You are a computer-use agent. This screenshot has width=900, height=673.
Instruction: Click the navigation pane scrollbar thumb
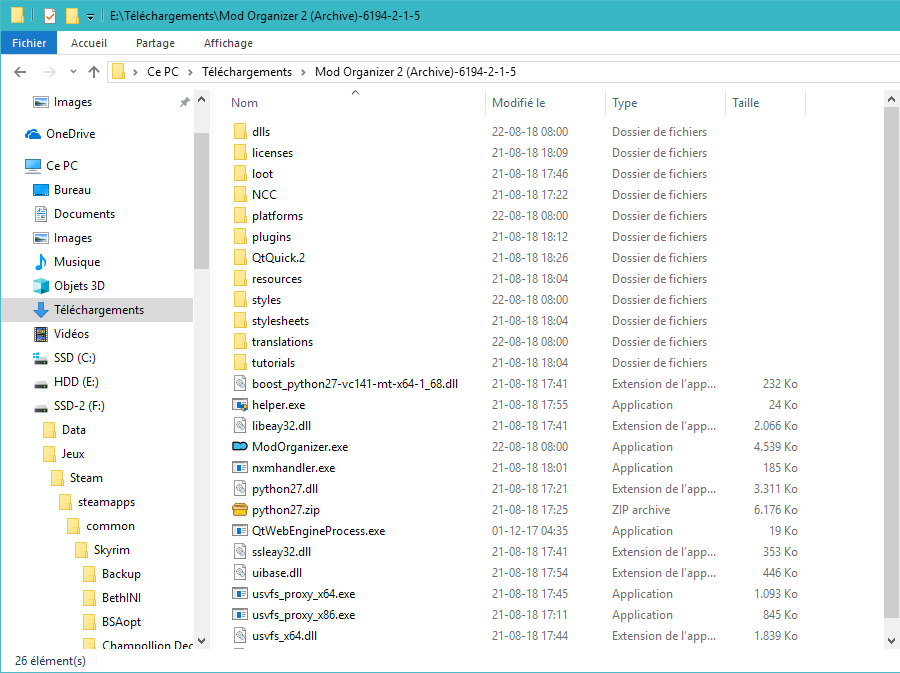click(x=201, y=201)
